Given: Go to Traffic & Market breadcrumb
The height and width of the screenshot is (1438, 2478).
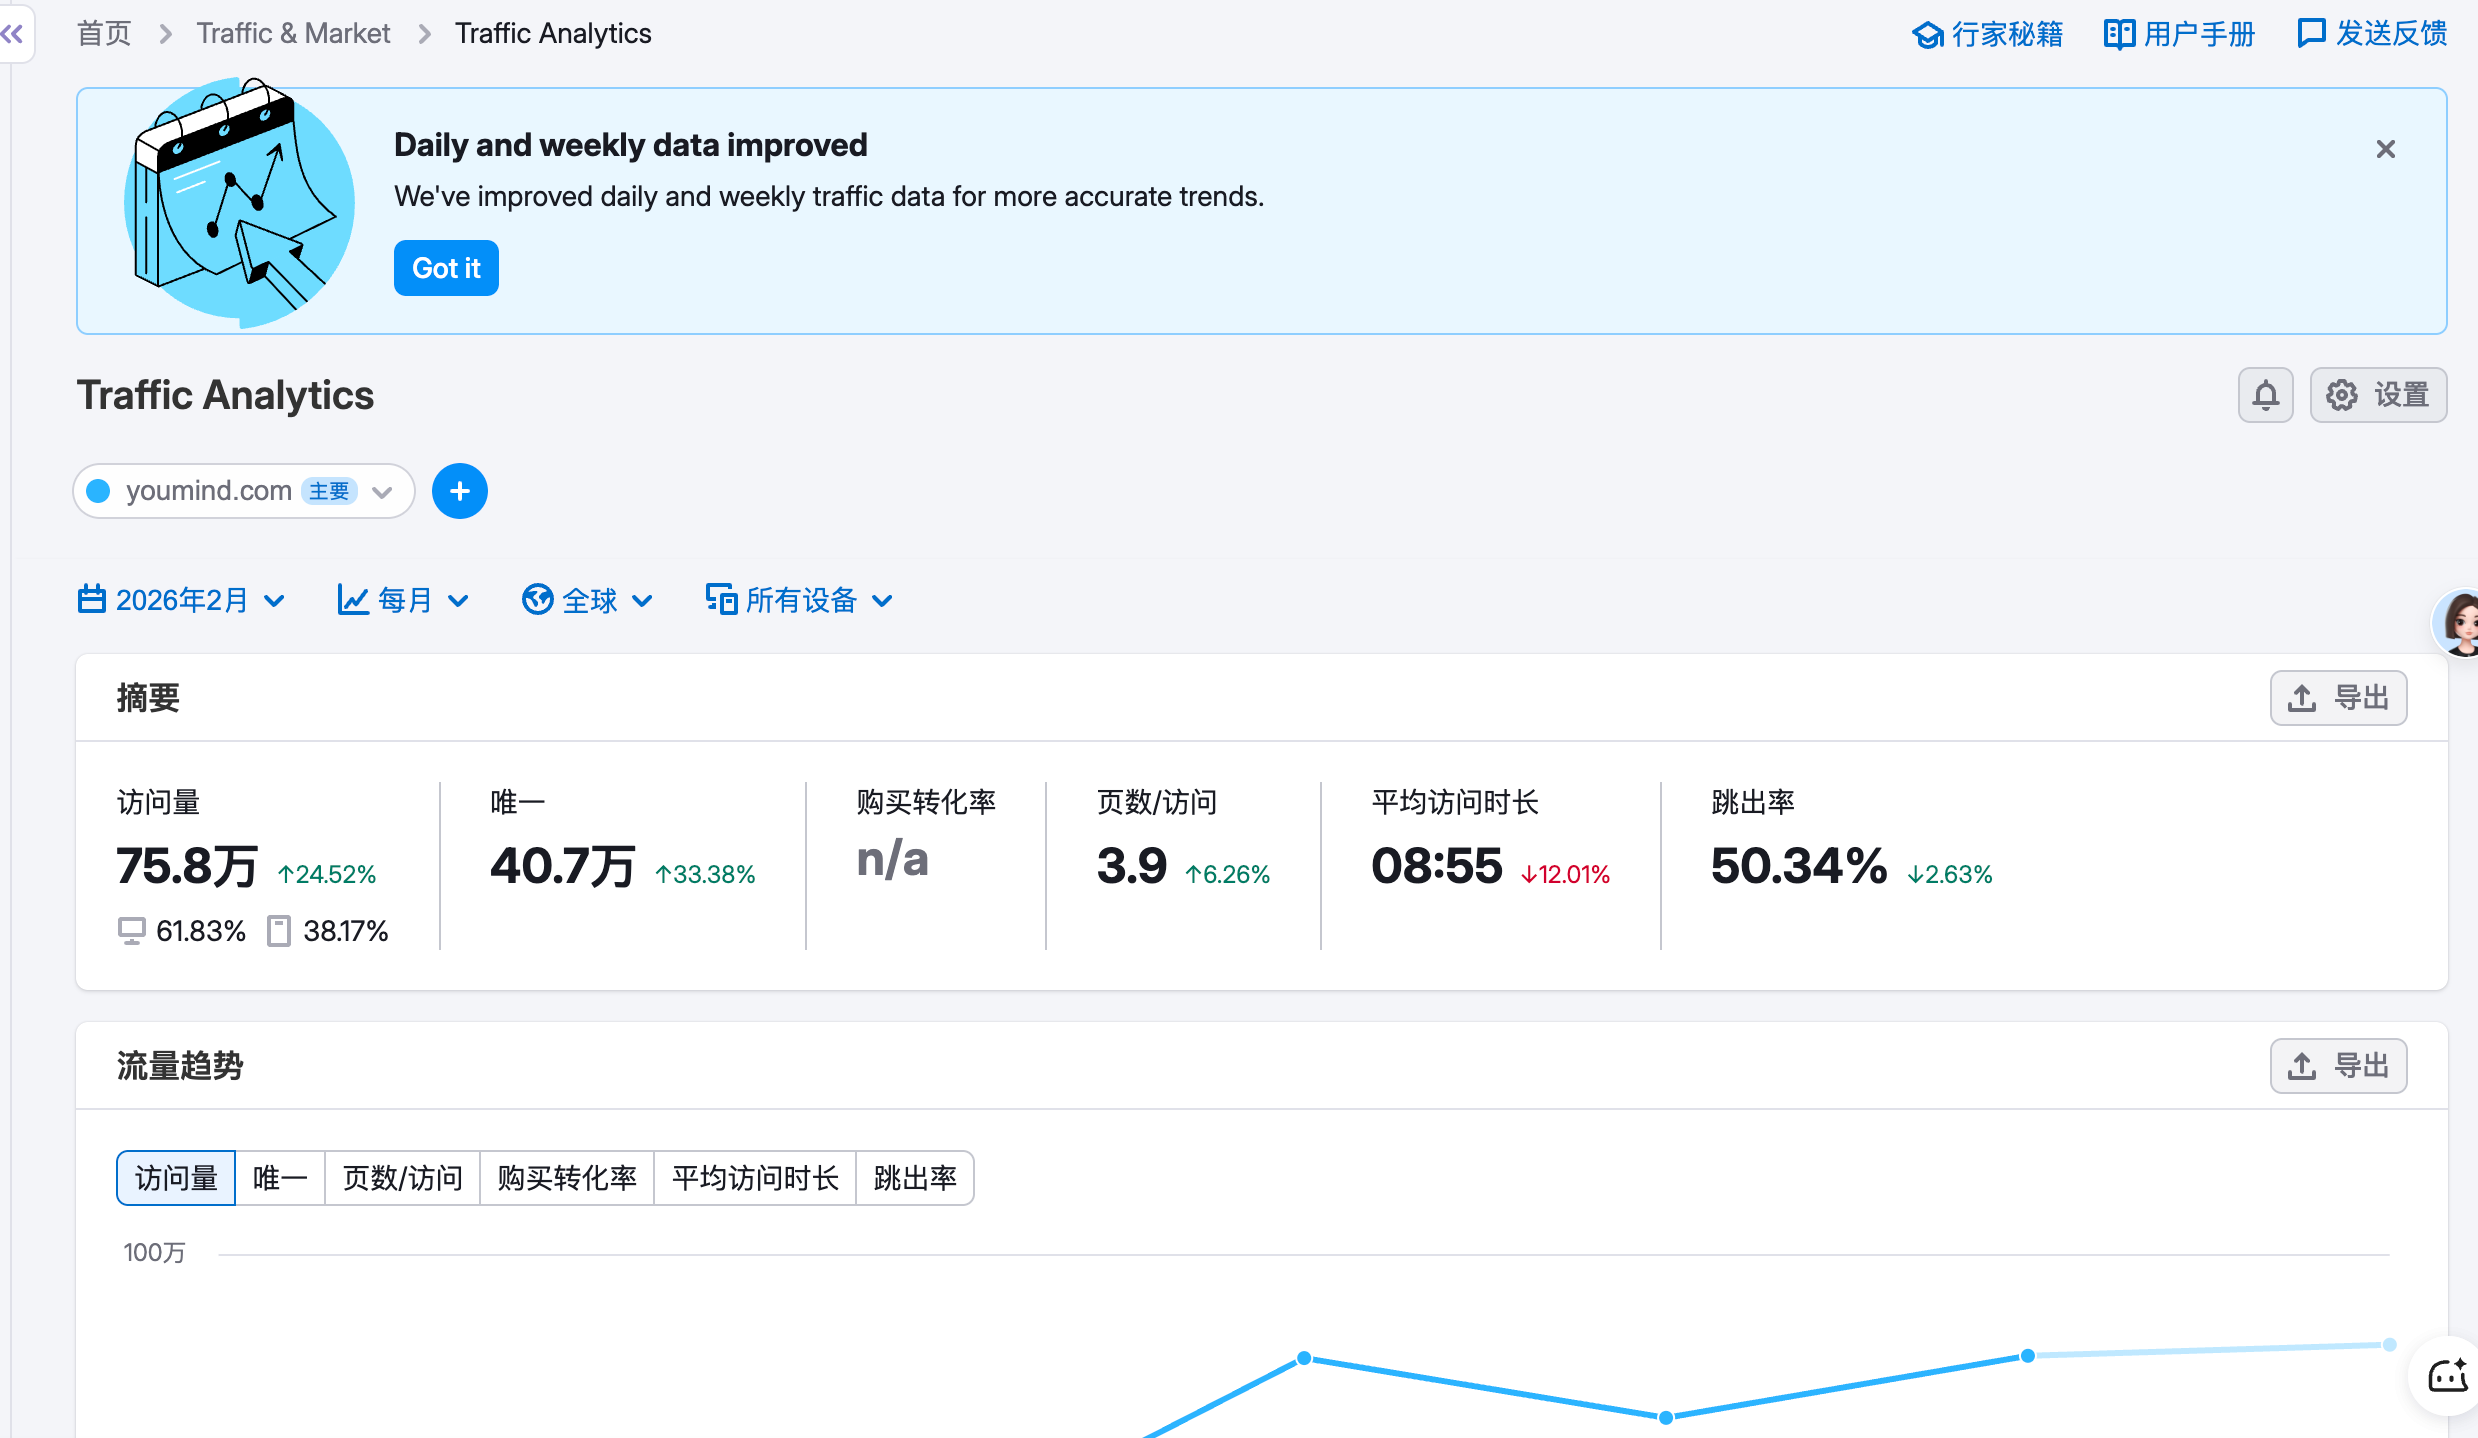Looking at the screenshot, I should (292, 34).
